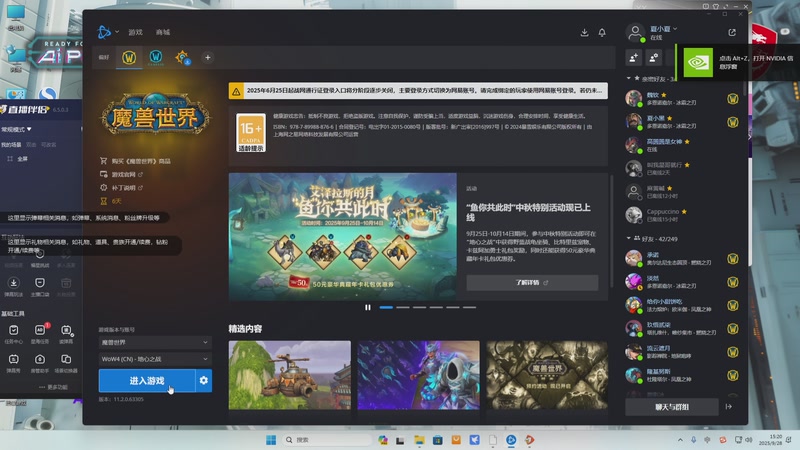Open Battle.net icon on the taskbar
The height and width of the screenshot is (450, 800).
coord(511,440)
